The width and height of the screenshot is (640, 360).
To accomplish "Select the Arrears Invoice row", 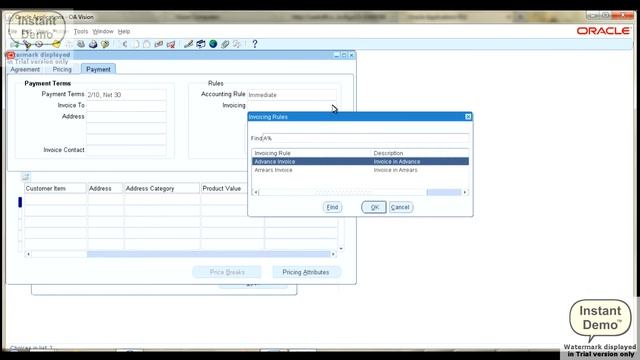I will click(x=360, y=170).
